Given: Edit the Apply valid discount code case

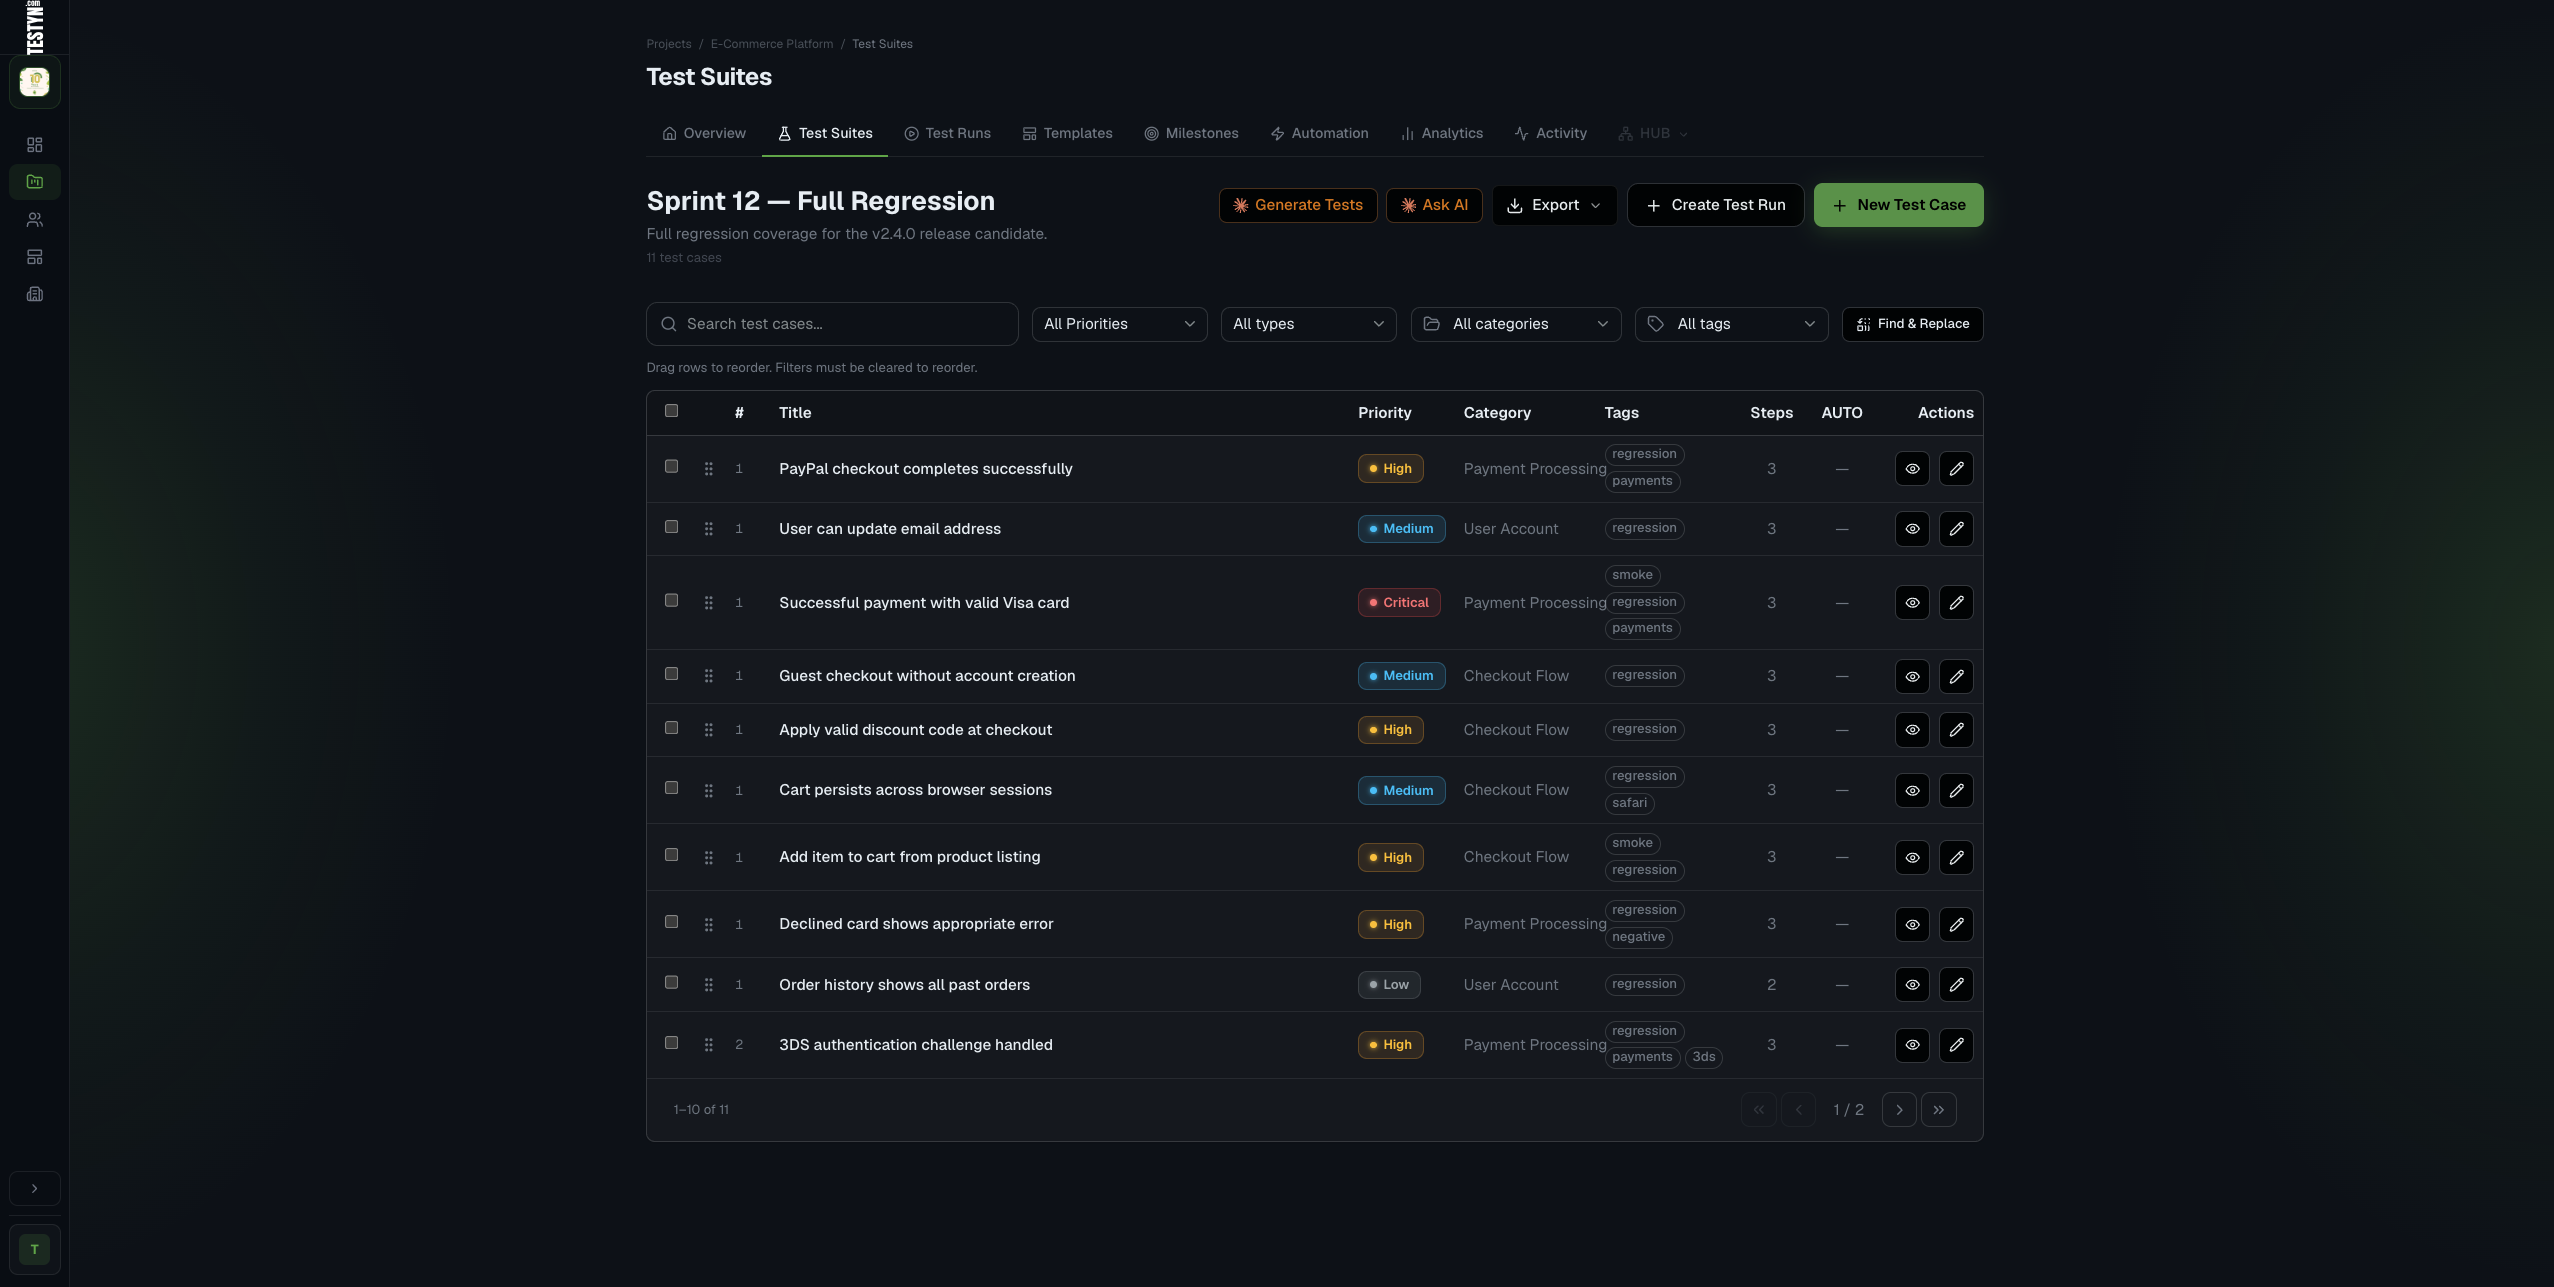Looking at the screenshot, I should [x=1956, y=730].
